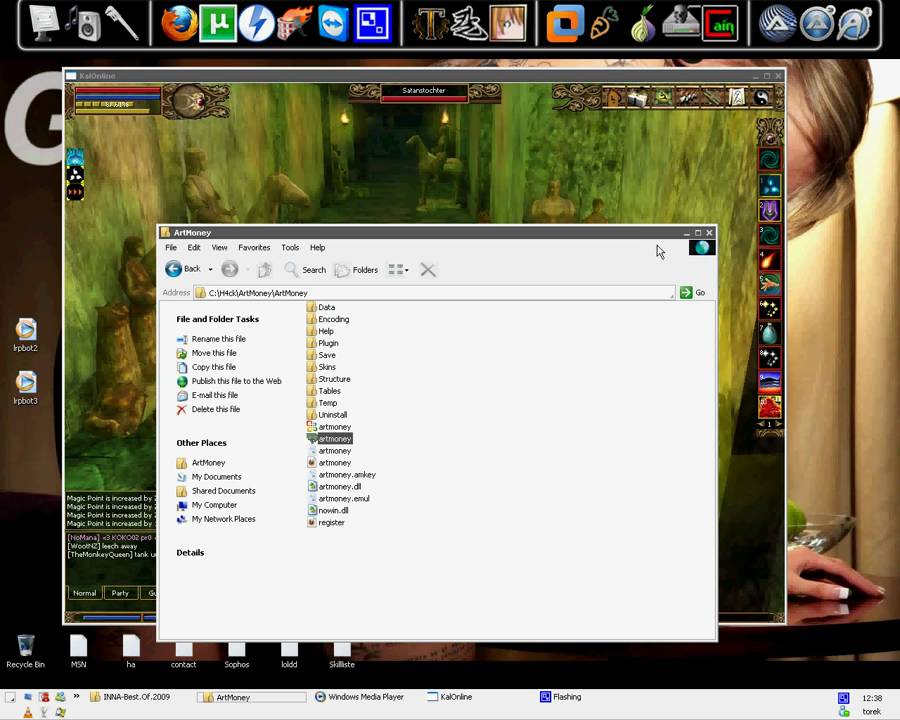Collapse the Other Places section

click(x=201, y=443)
